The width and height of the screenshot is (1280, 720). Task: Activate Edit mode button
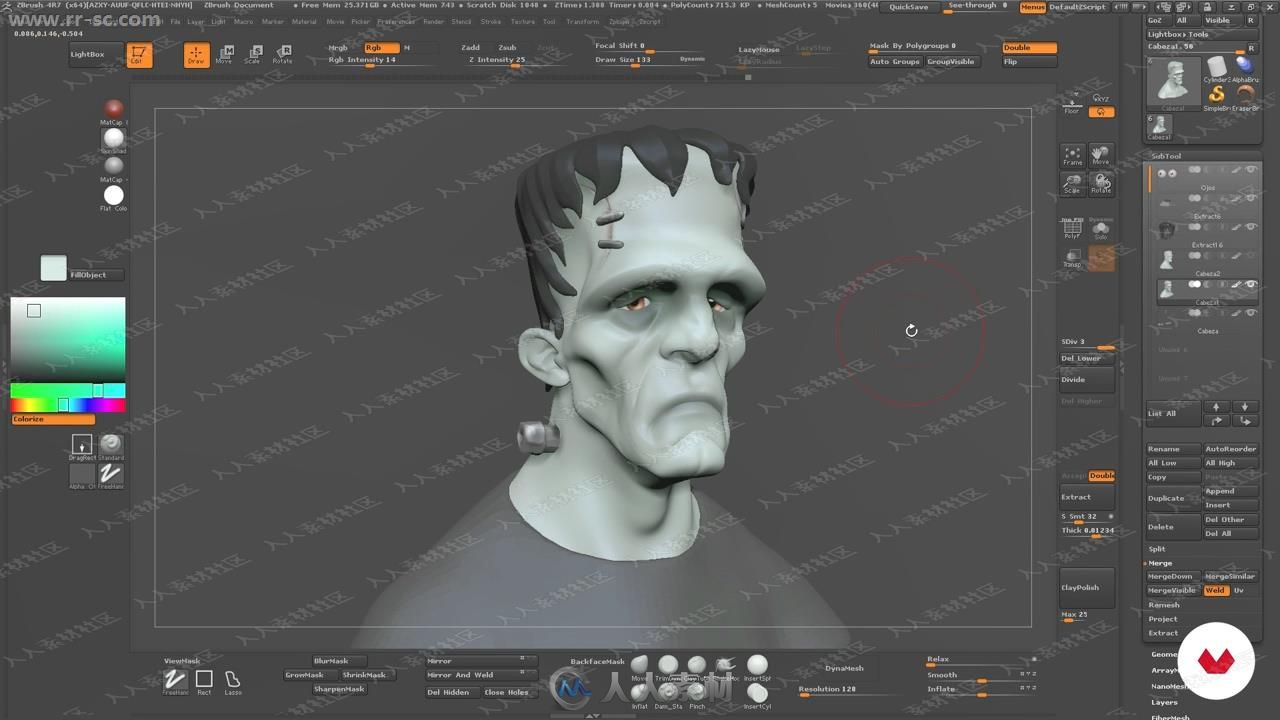[139, 55]
